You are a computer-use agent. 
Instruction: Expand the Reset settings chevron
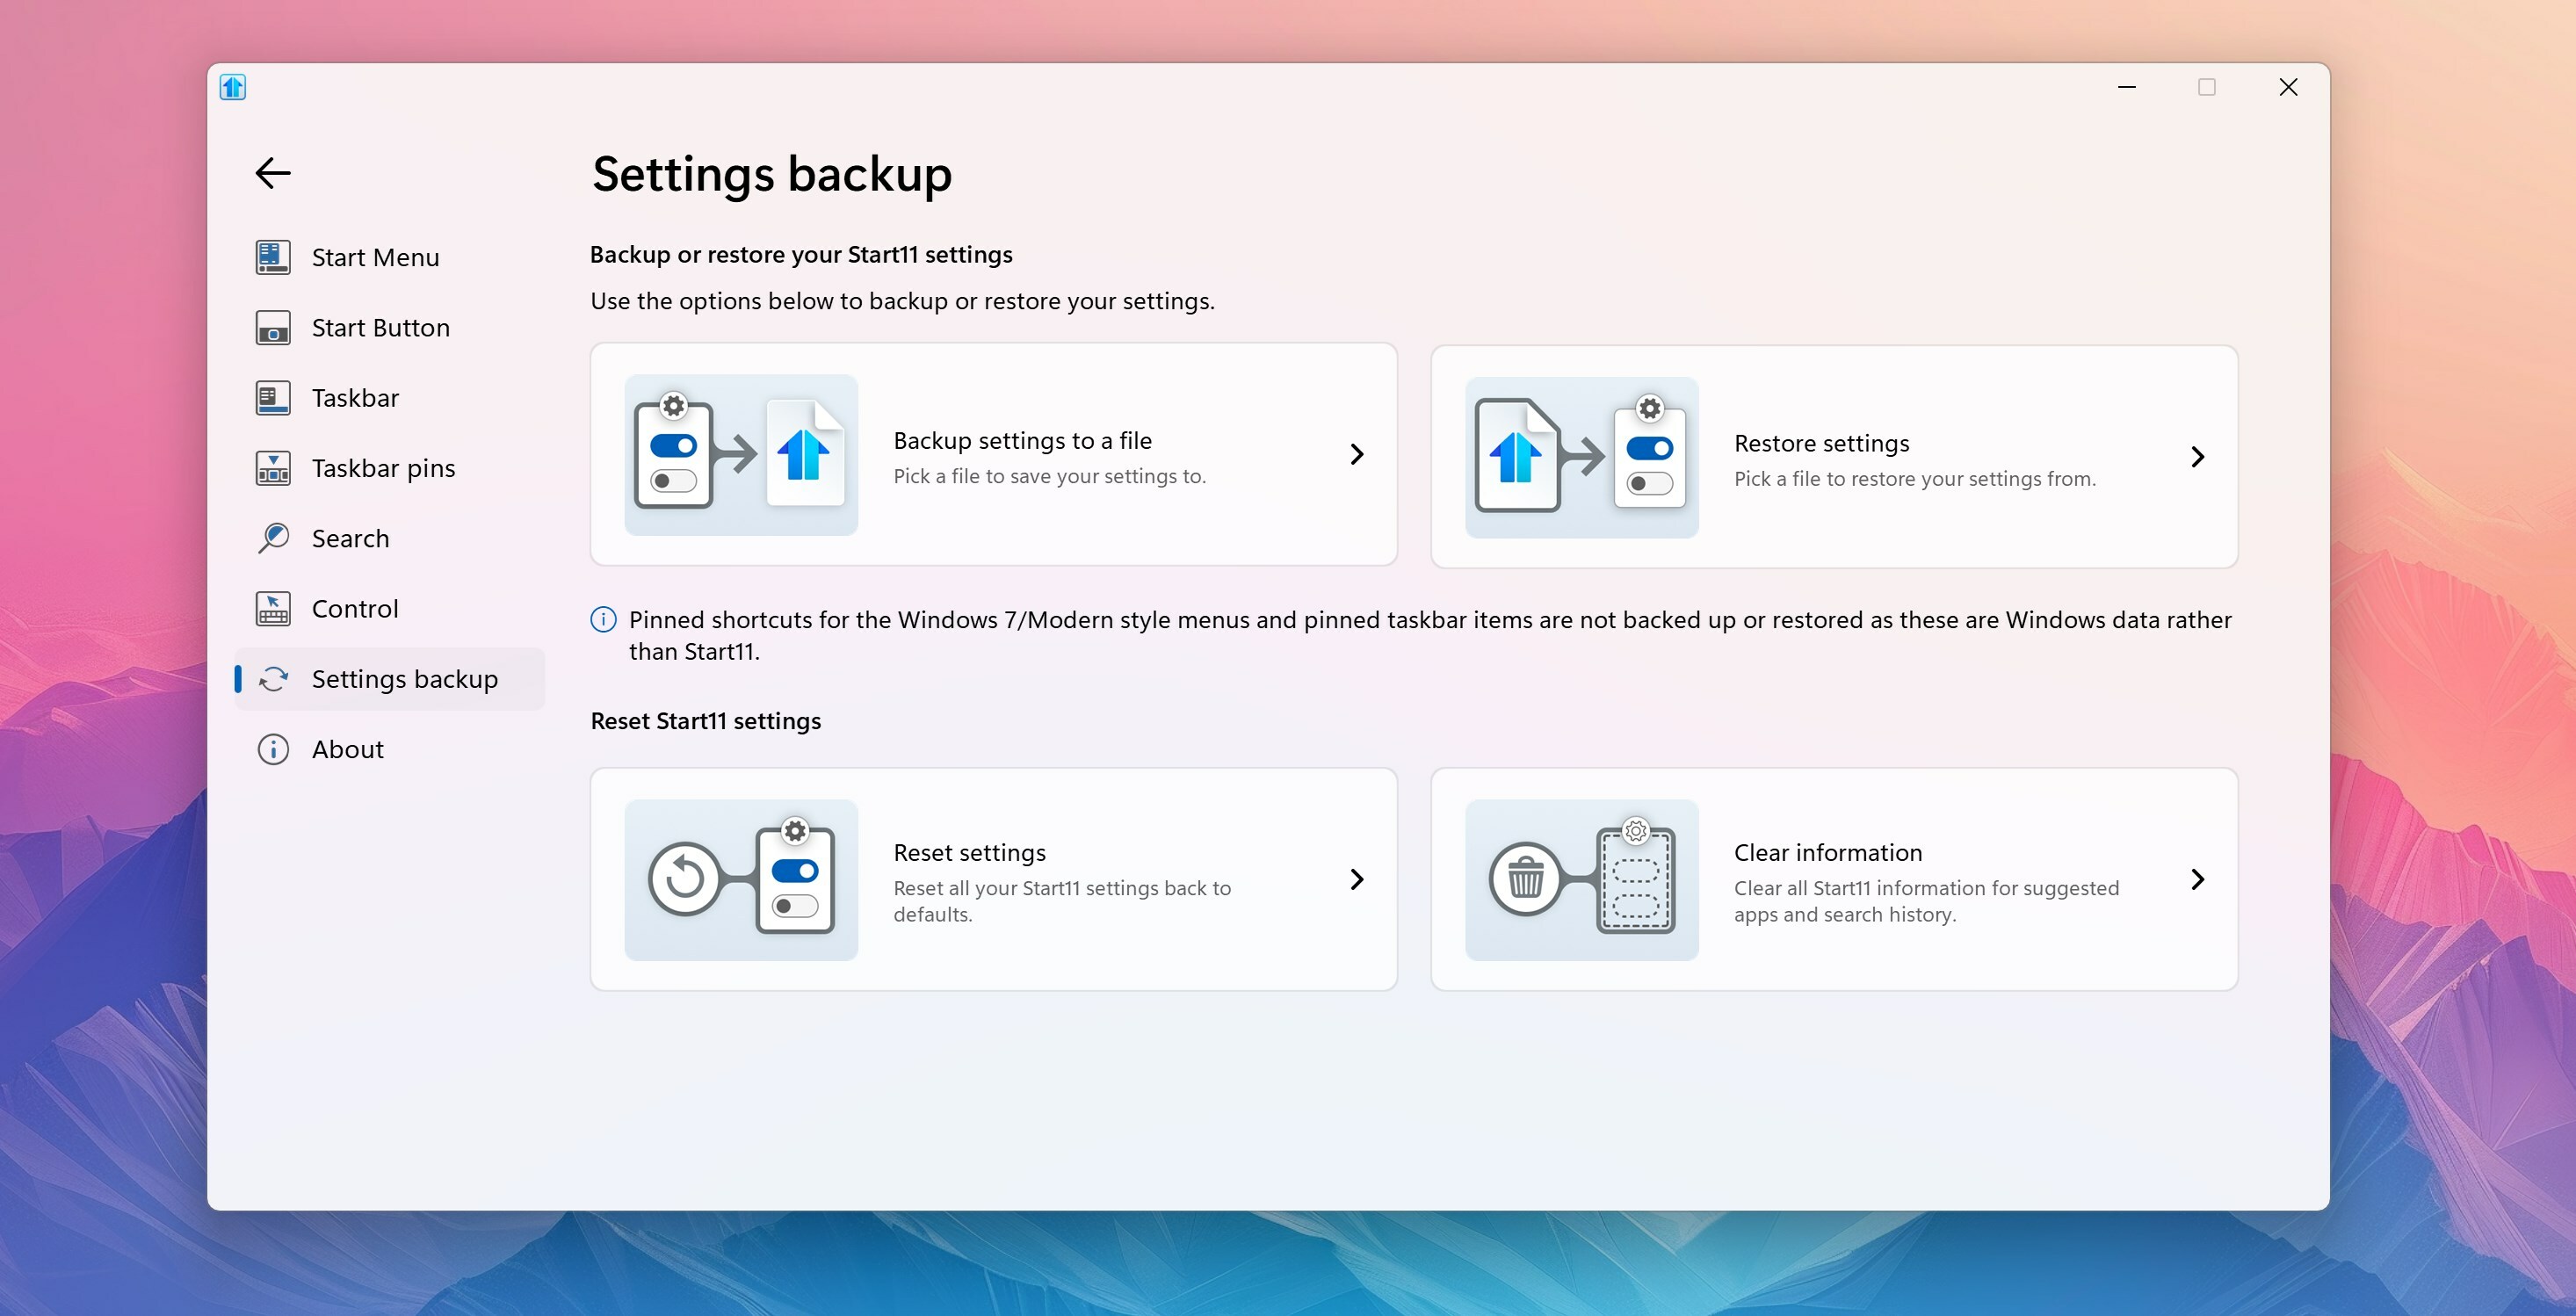tap(1357, 879)
